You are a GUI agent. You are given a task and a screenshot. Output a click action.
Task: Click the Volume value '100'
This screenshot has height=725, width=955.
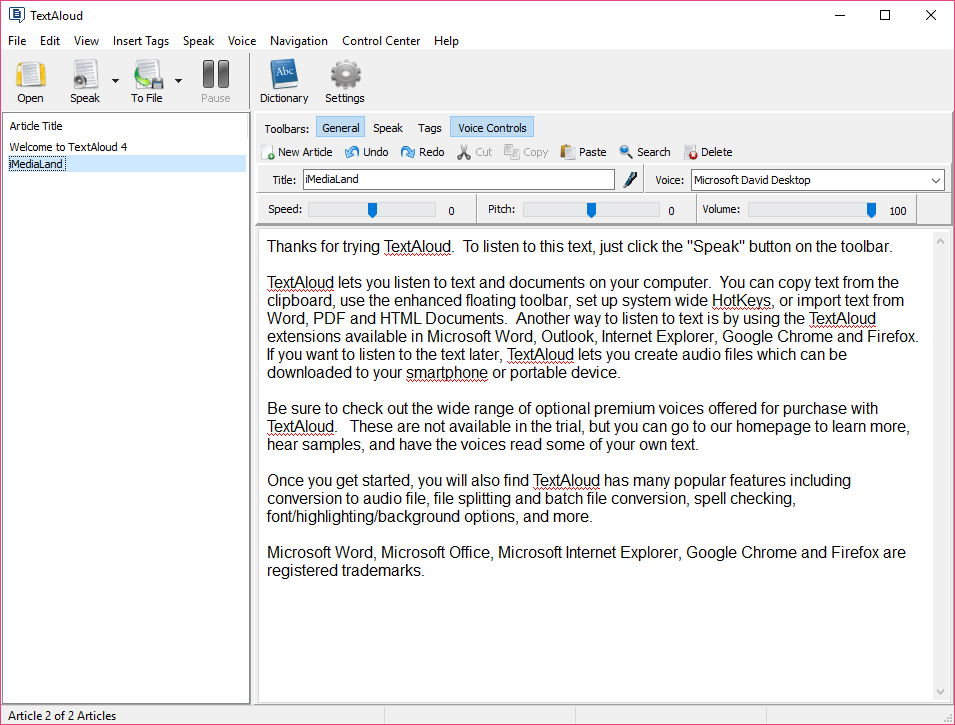(x=898, y=211)
